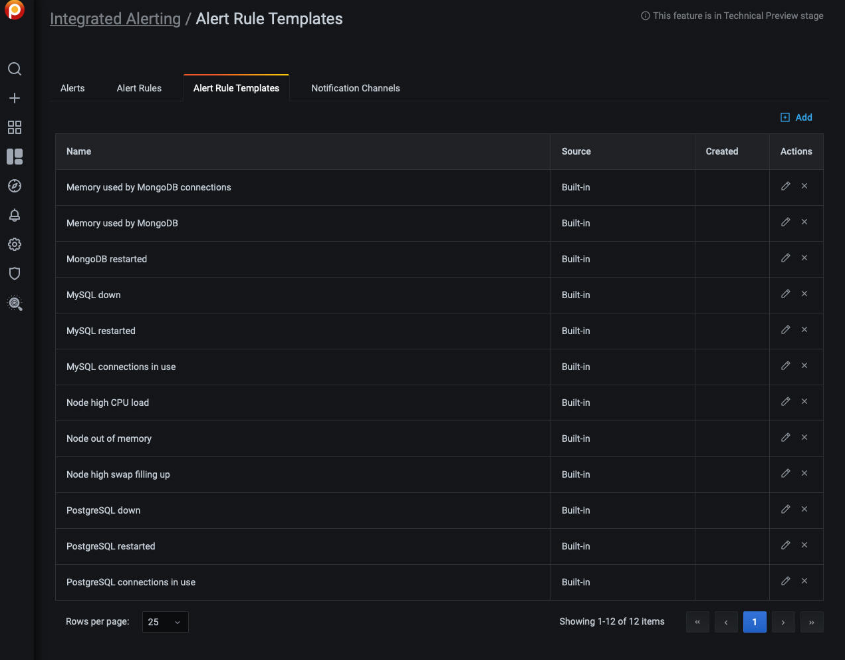Select the Alert Rule Templates tab
Viewport: 845px width, 660px height.
click(236, 88)
